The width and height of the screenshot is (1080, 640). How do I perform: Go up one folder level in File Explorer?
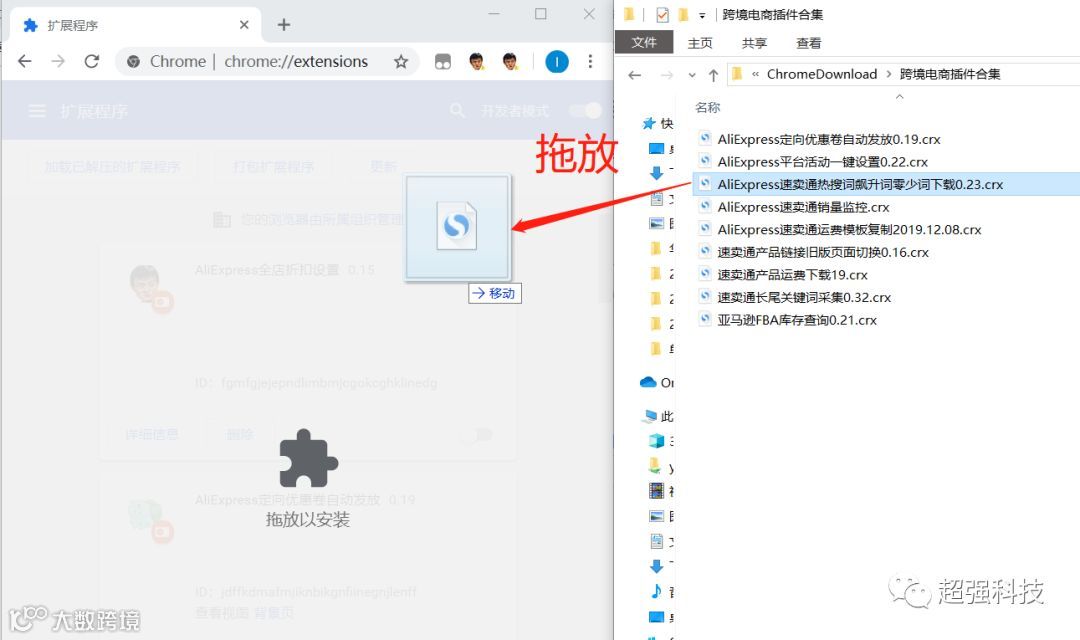tap(714, 75)
